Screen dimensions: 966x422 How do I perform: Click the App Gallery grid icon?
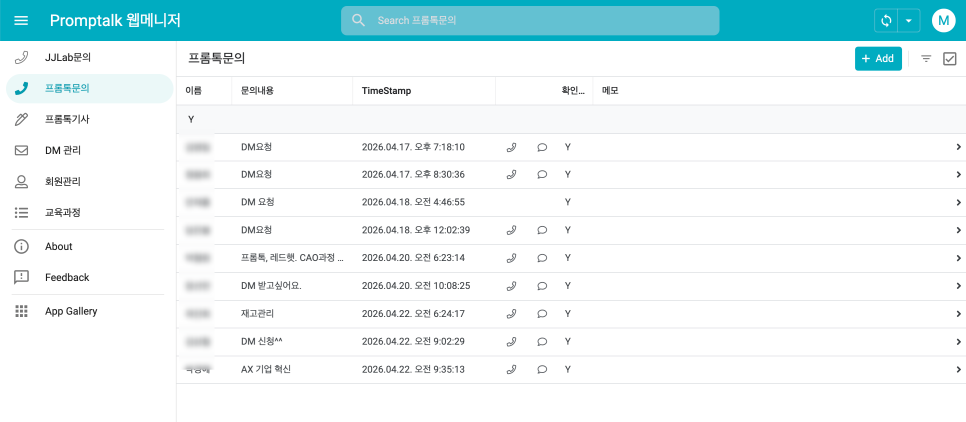(x=21, y=311)
